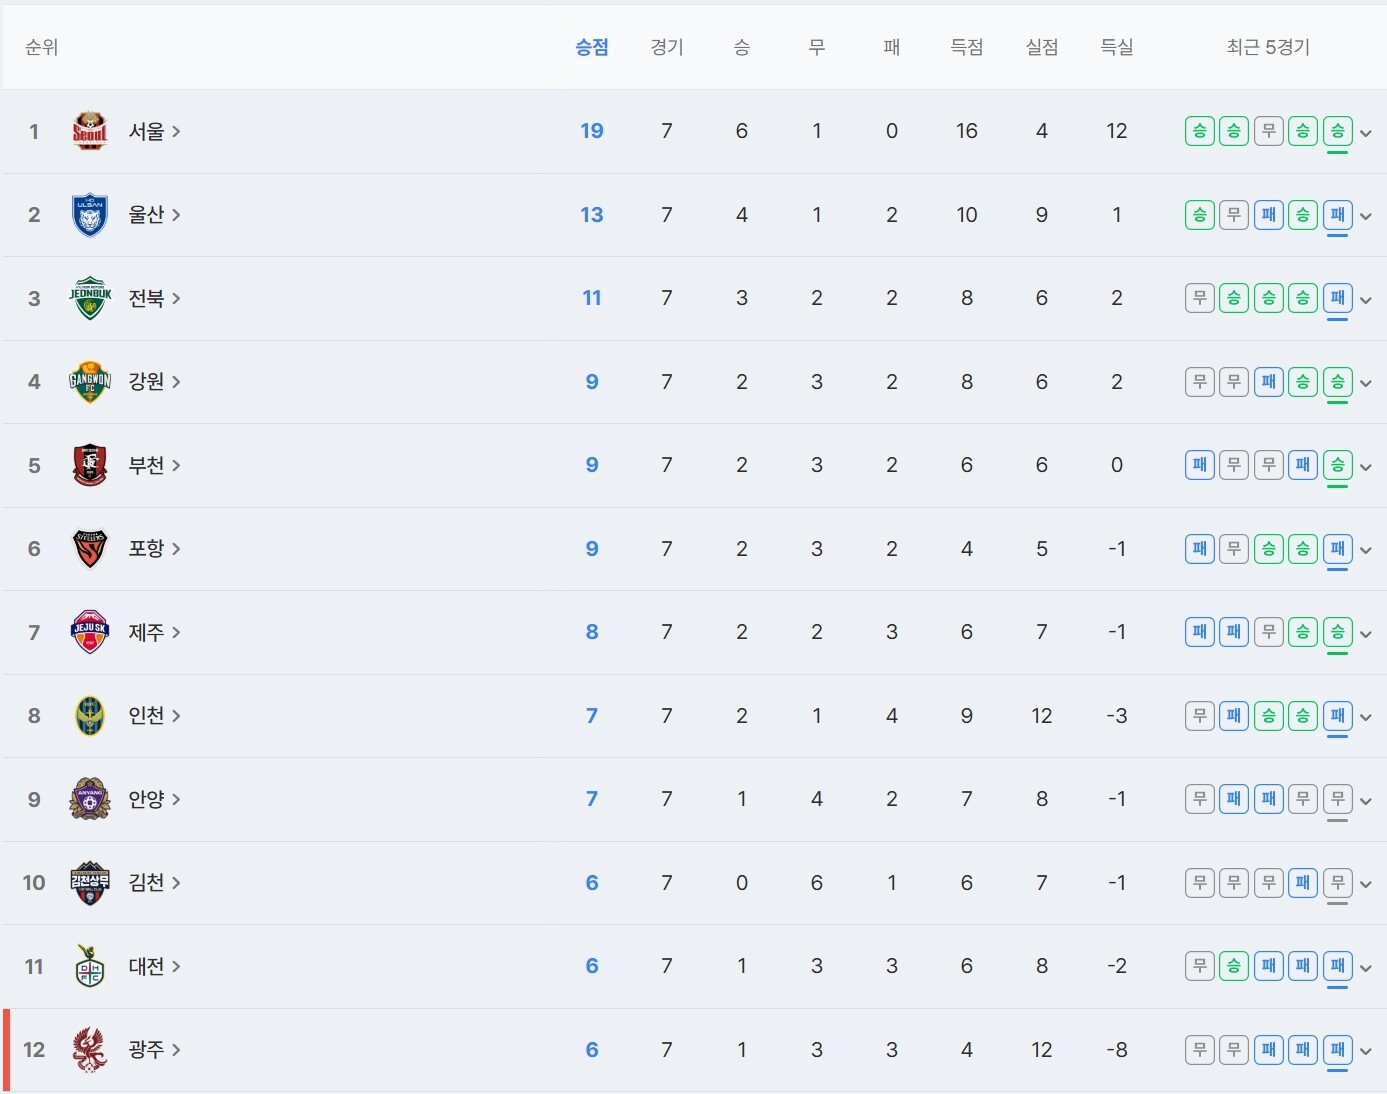The image size is (1387, 1094).
Task: Click the 득실 column header
Action: [1117, 47]
